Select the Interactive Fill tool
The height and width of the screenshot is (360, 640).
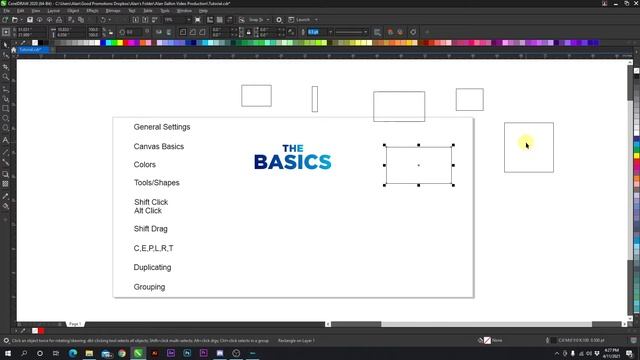click(5, 206)
